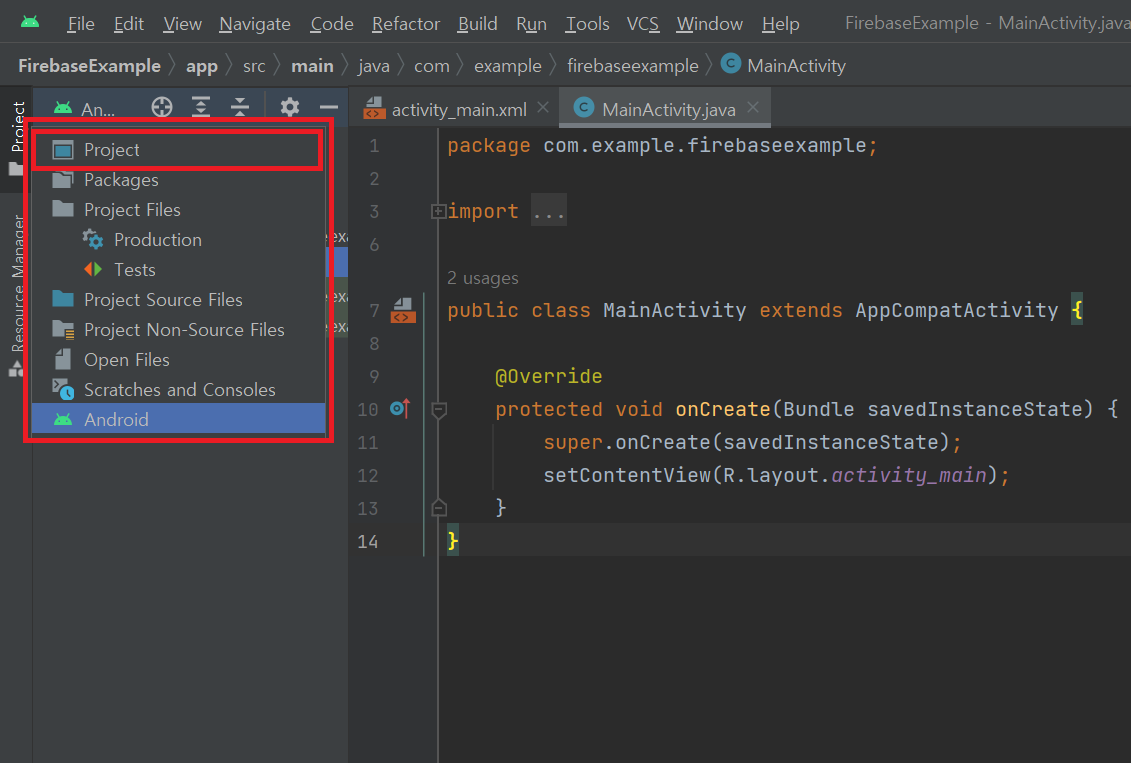Viewport: 1131px width, 763px height.
Task: Open the Android view selector dropdown
Action: pyautogui.click(x=85, y=109)
